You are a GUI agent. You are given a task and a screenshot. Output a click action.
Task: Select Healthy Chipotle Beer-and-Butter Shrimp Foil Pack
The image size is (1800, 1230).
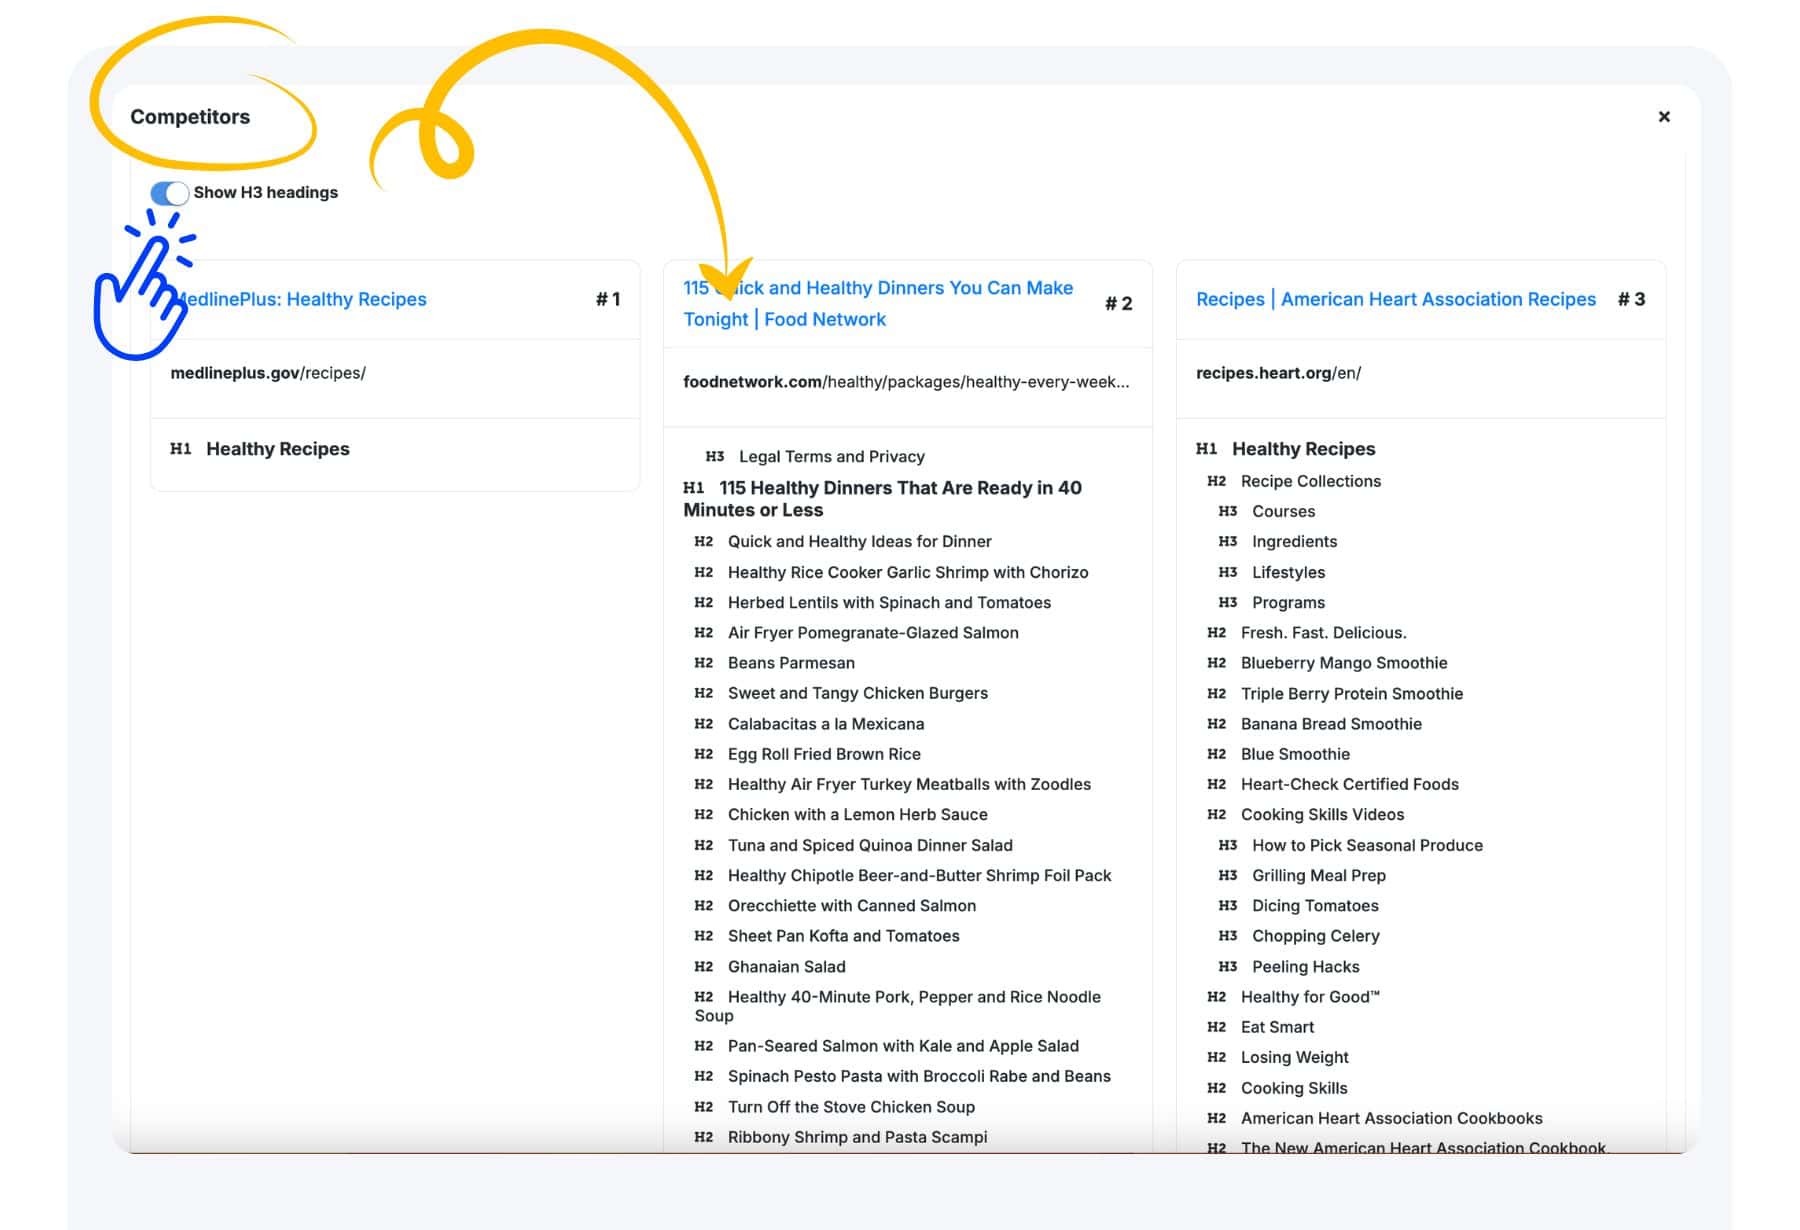[x=919, y=875]
